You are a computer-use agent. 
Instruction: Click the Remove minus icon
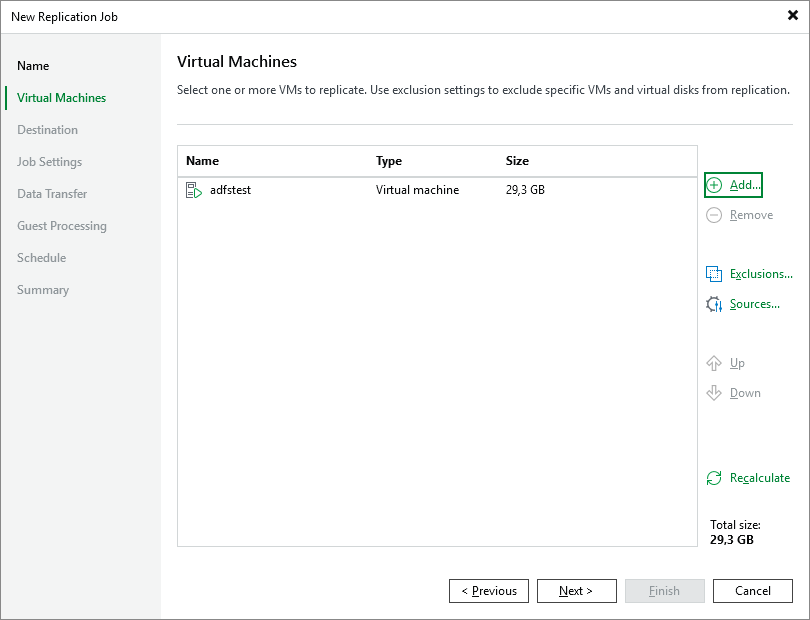pyautogui.click(x=714, y=215)
